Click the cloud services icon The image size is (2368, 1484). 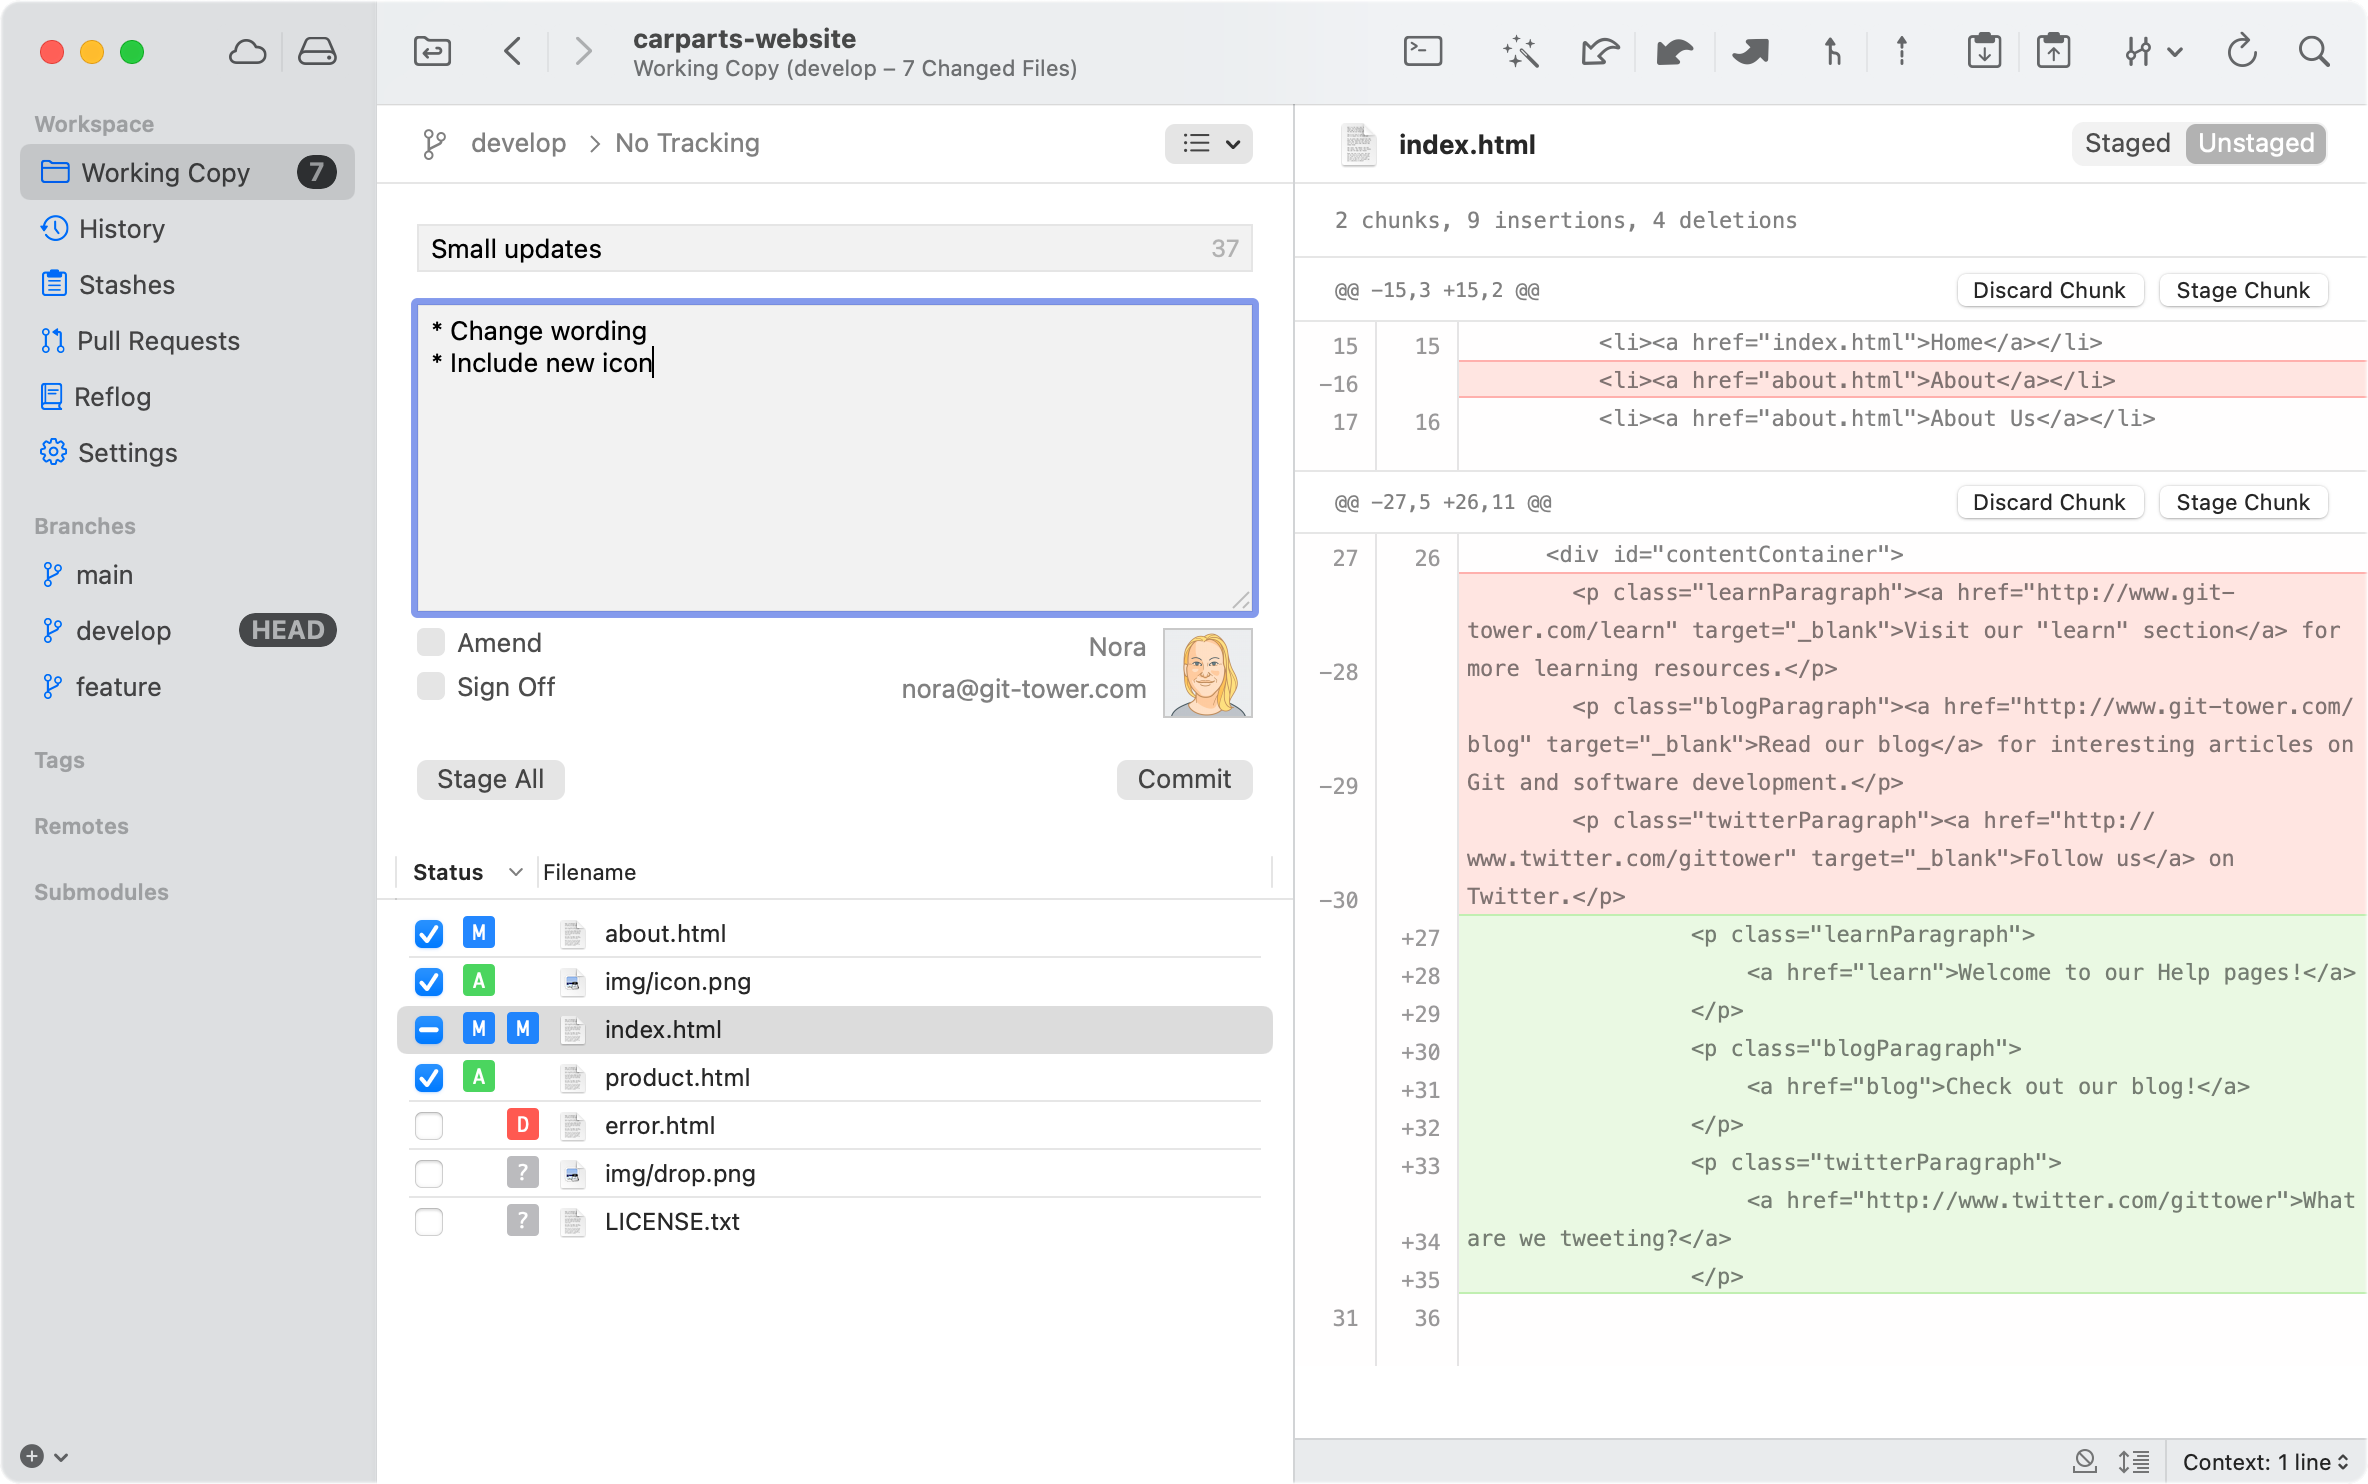coord(246,51)
